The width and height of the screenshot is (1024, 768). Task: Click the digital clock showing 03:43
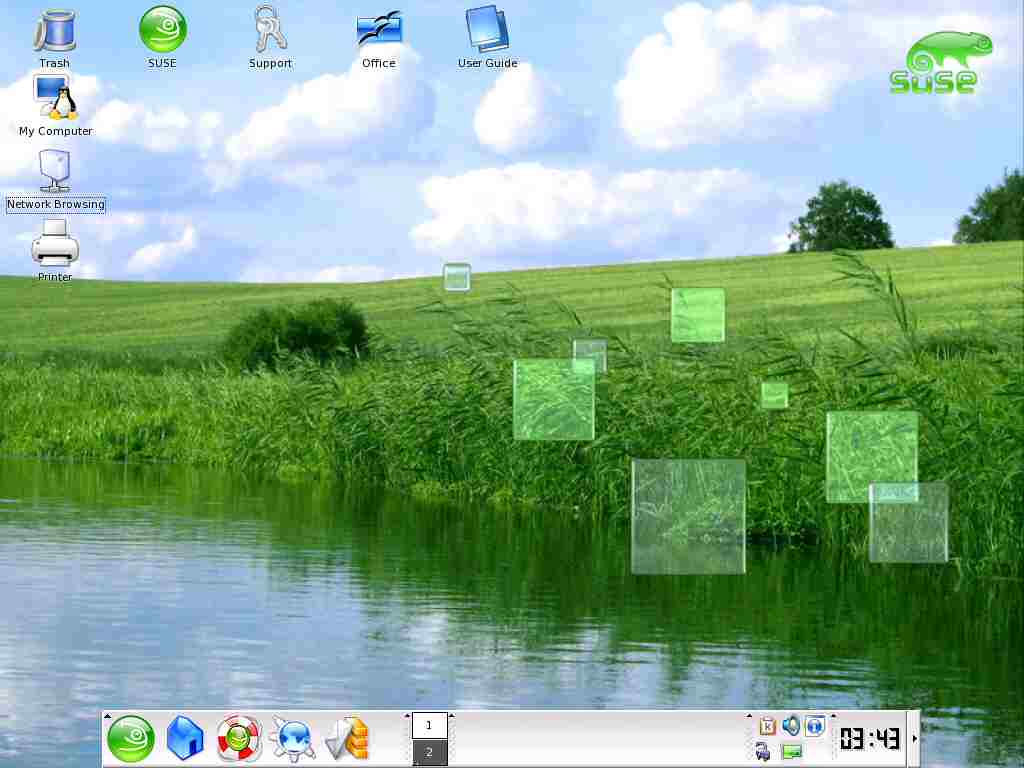point(869,739)
